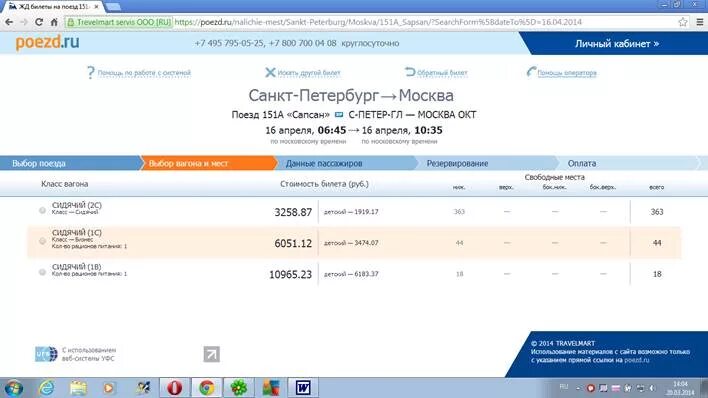Image resolution: width=708 pixels, height=398 pixels.
Task: Open browser home page icon
Action: 54,22
